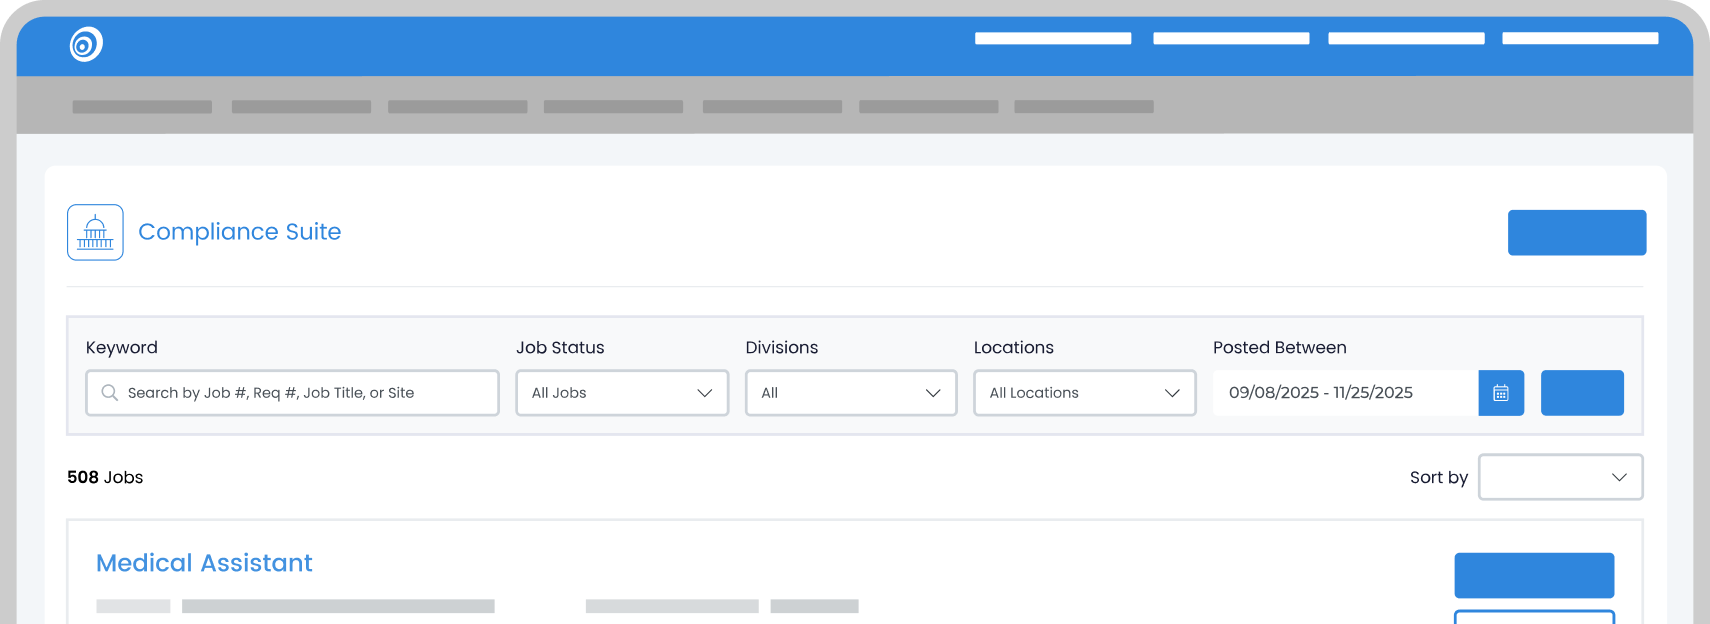
Task: Click the blue button in Compliance Suite header row
Action: (1576, 232)
